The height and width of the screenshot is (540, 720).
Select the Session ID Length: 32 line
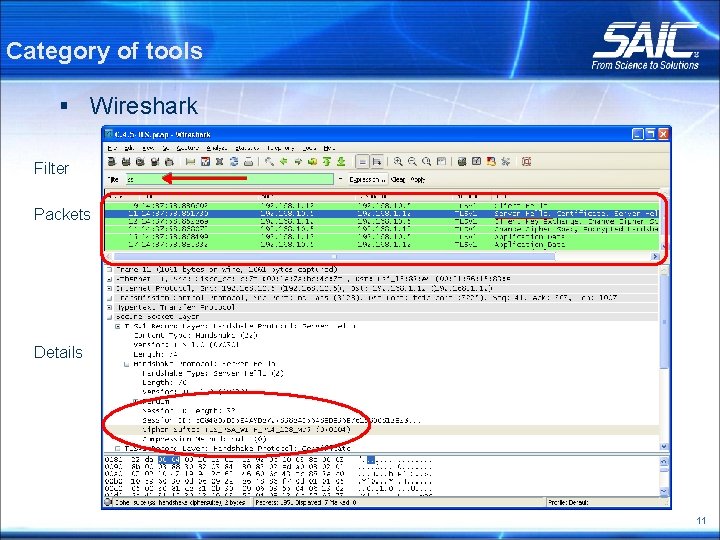click(x=189, y=411)
